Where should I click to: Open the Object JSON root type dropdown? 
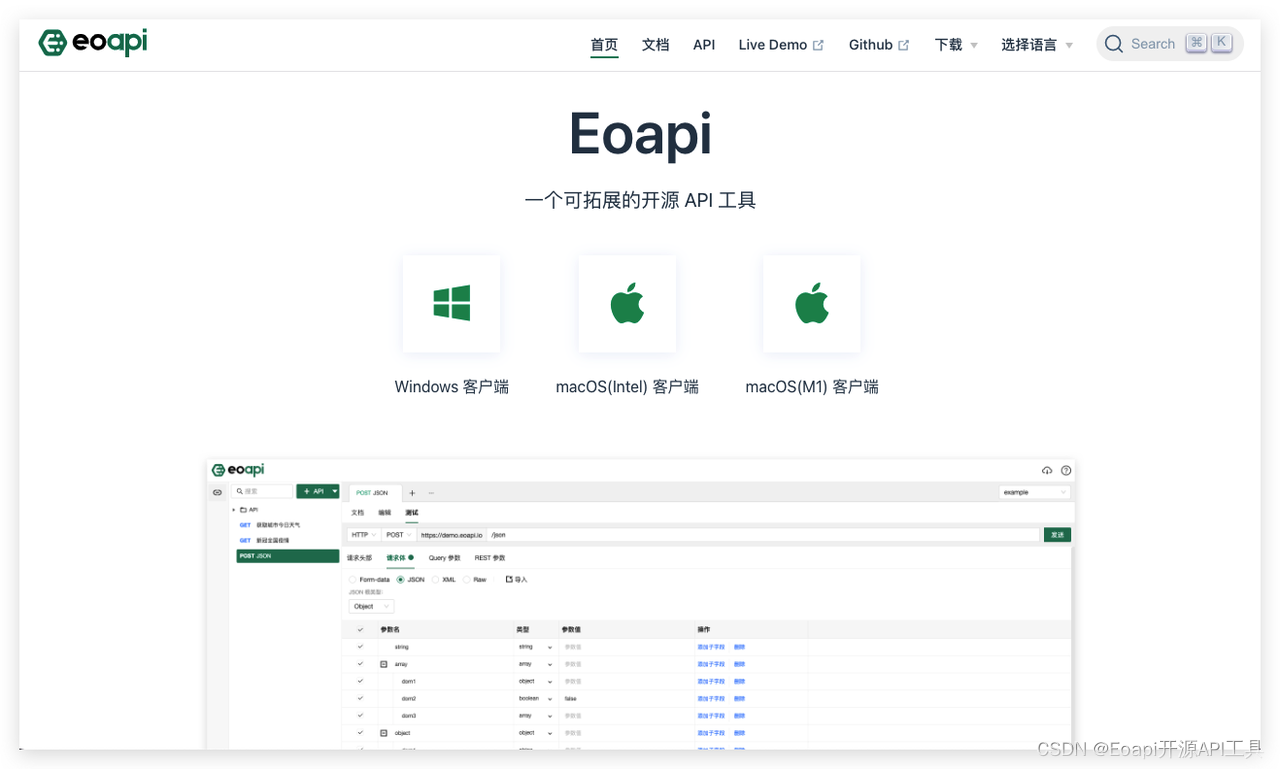pyautogui.click(x=371, y=606)
